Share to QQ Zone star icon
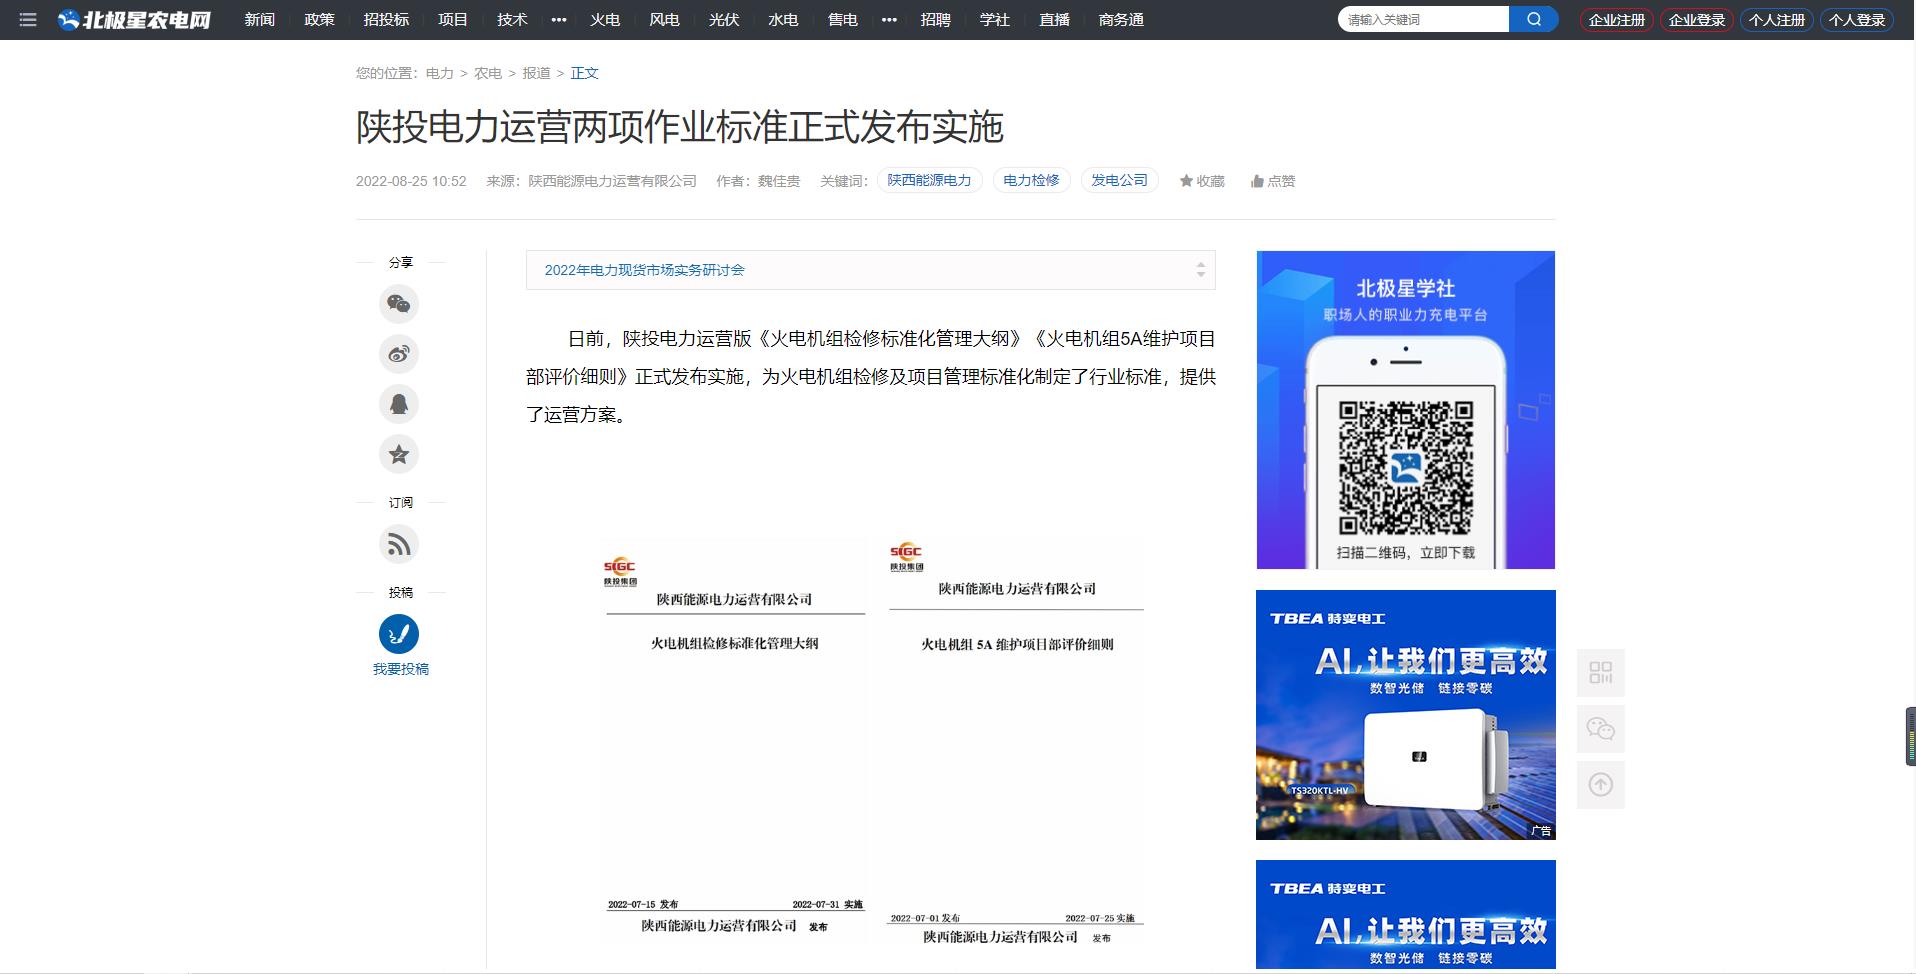 click(x=399, y=454)
